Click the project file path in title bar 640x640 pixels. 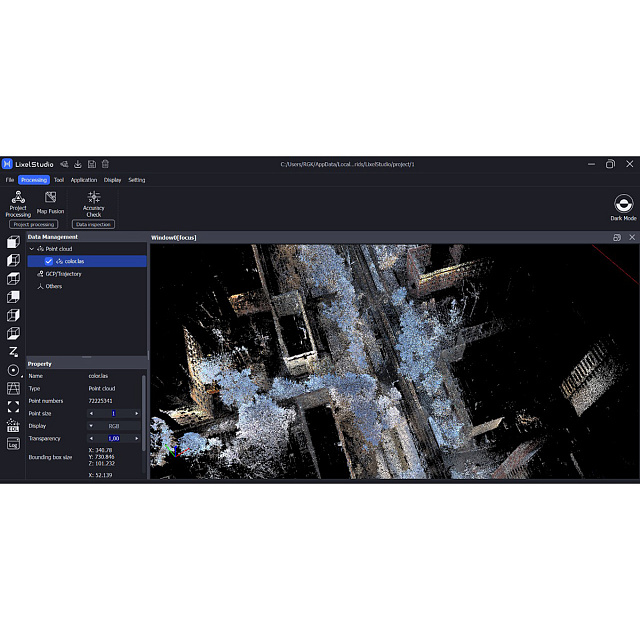click(347, 164)
